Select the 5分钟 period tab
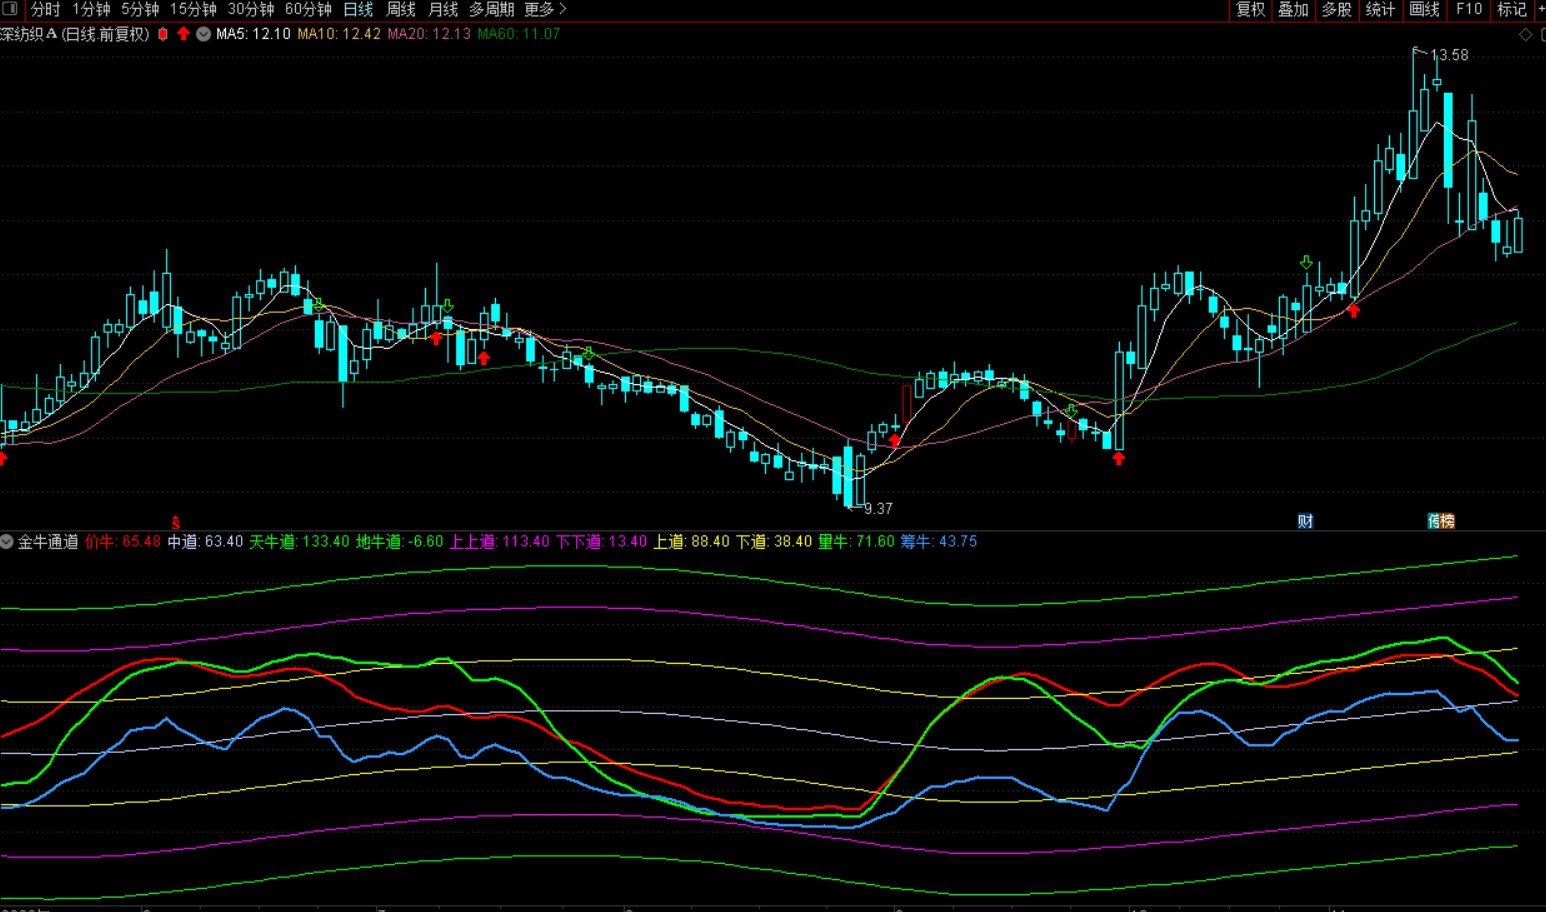Image resolution: width=1546 pixels, height=912 pixels. point(140,9)
